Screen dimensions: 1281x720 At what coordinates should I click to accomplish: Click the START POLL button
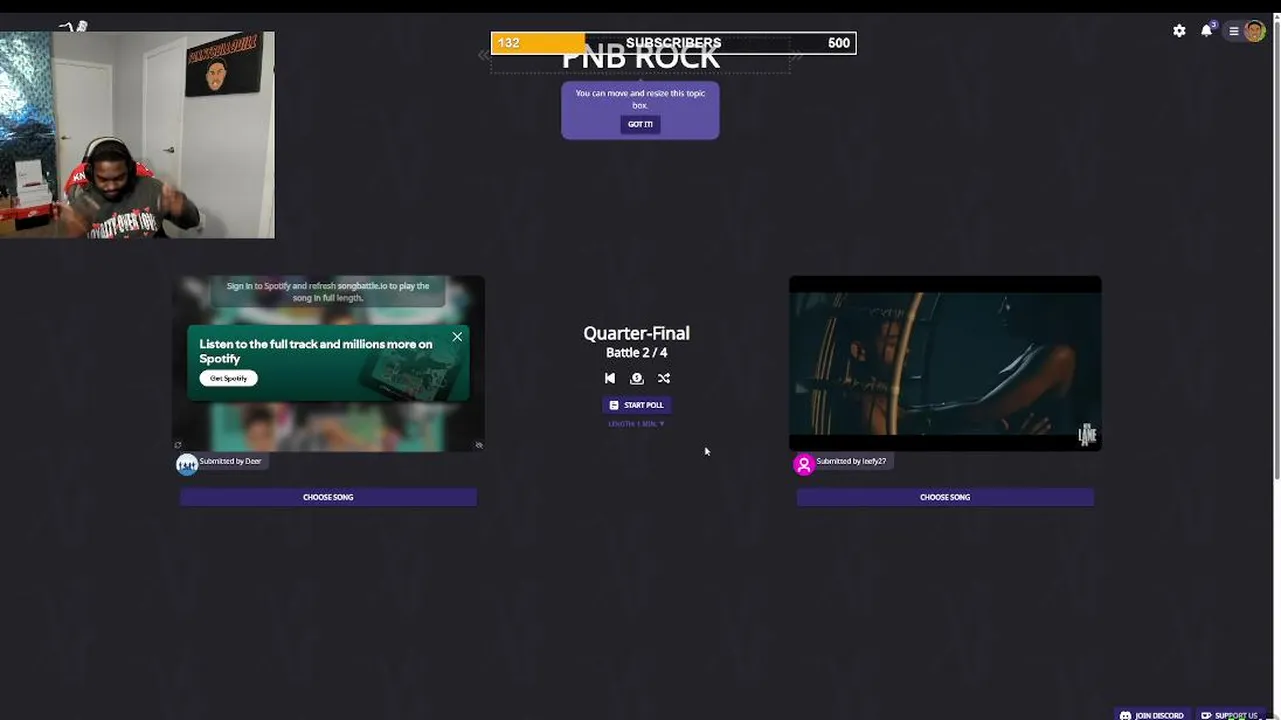tap(637, 405)
